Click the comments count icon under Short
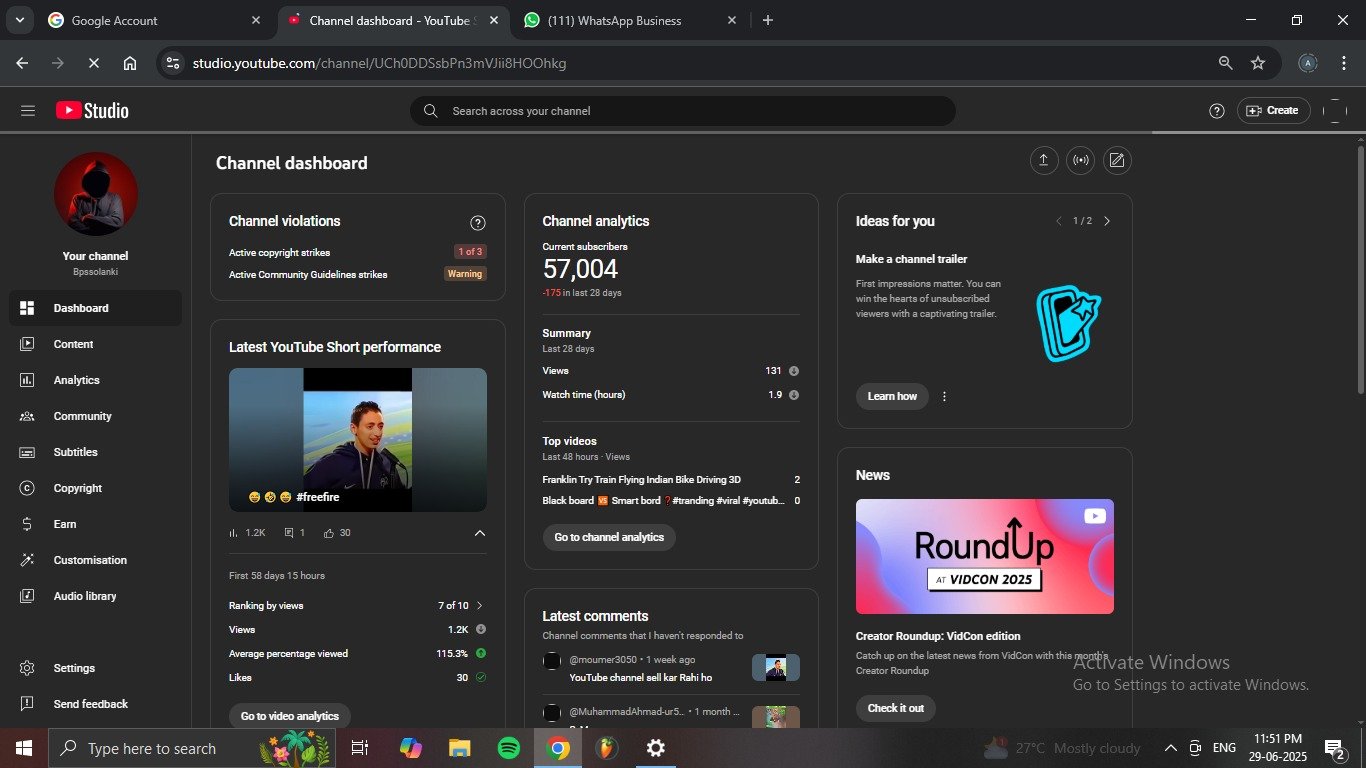This screenshot has width=1366, height=768. coord(289,533)
